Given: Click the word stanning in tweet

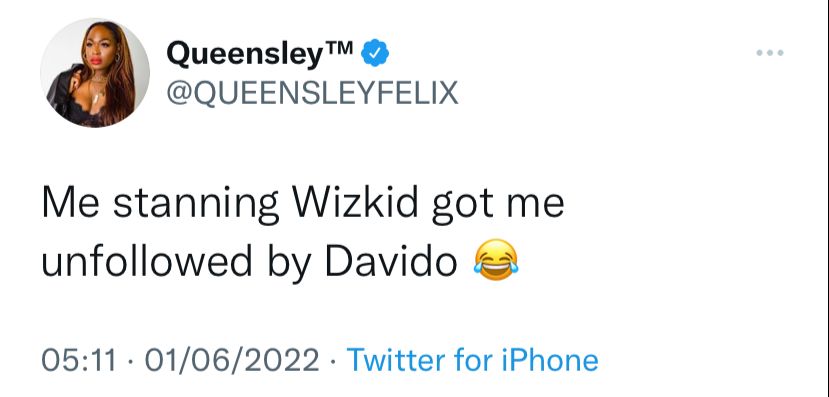Looking at the screenshot, I should [196, 206].
